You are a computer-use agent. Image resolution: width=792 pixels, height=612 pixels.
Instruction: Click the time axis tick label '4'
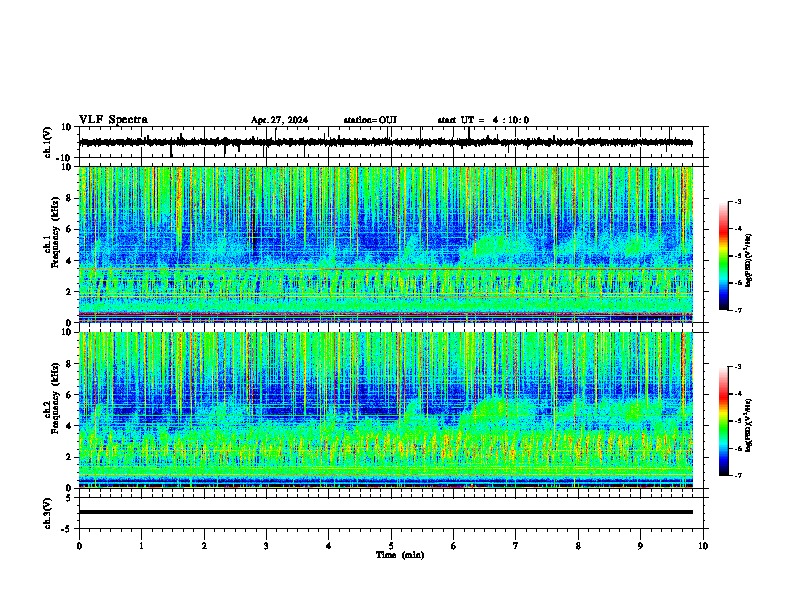329,546
